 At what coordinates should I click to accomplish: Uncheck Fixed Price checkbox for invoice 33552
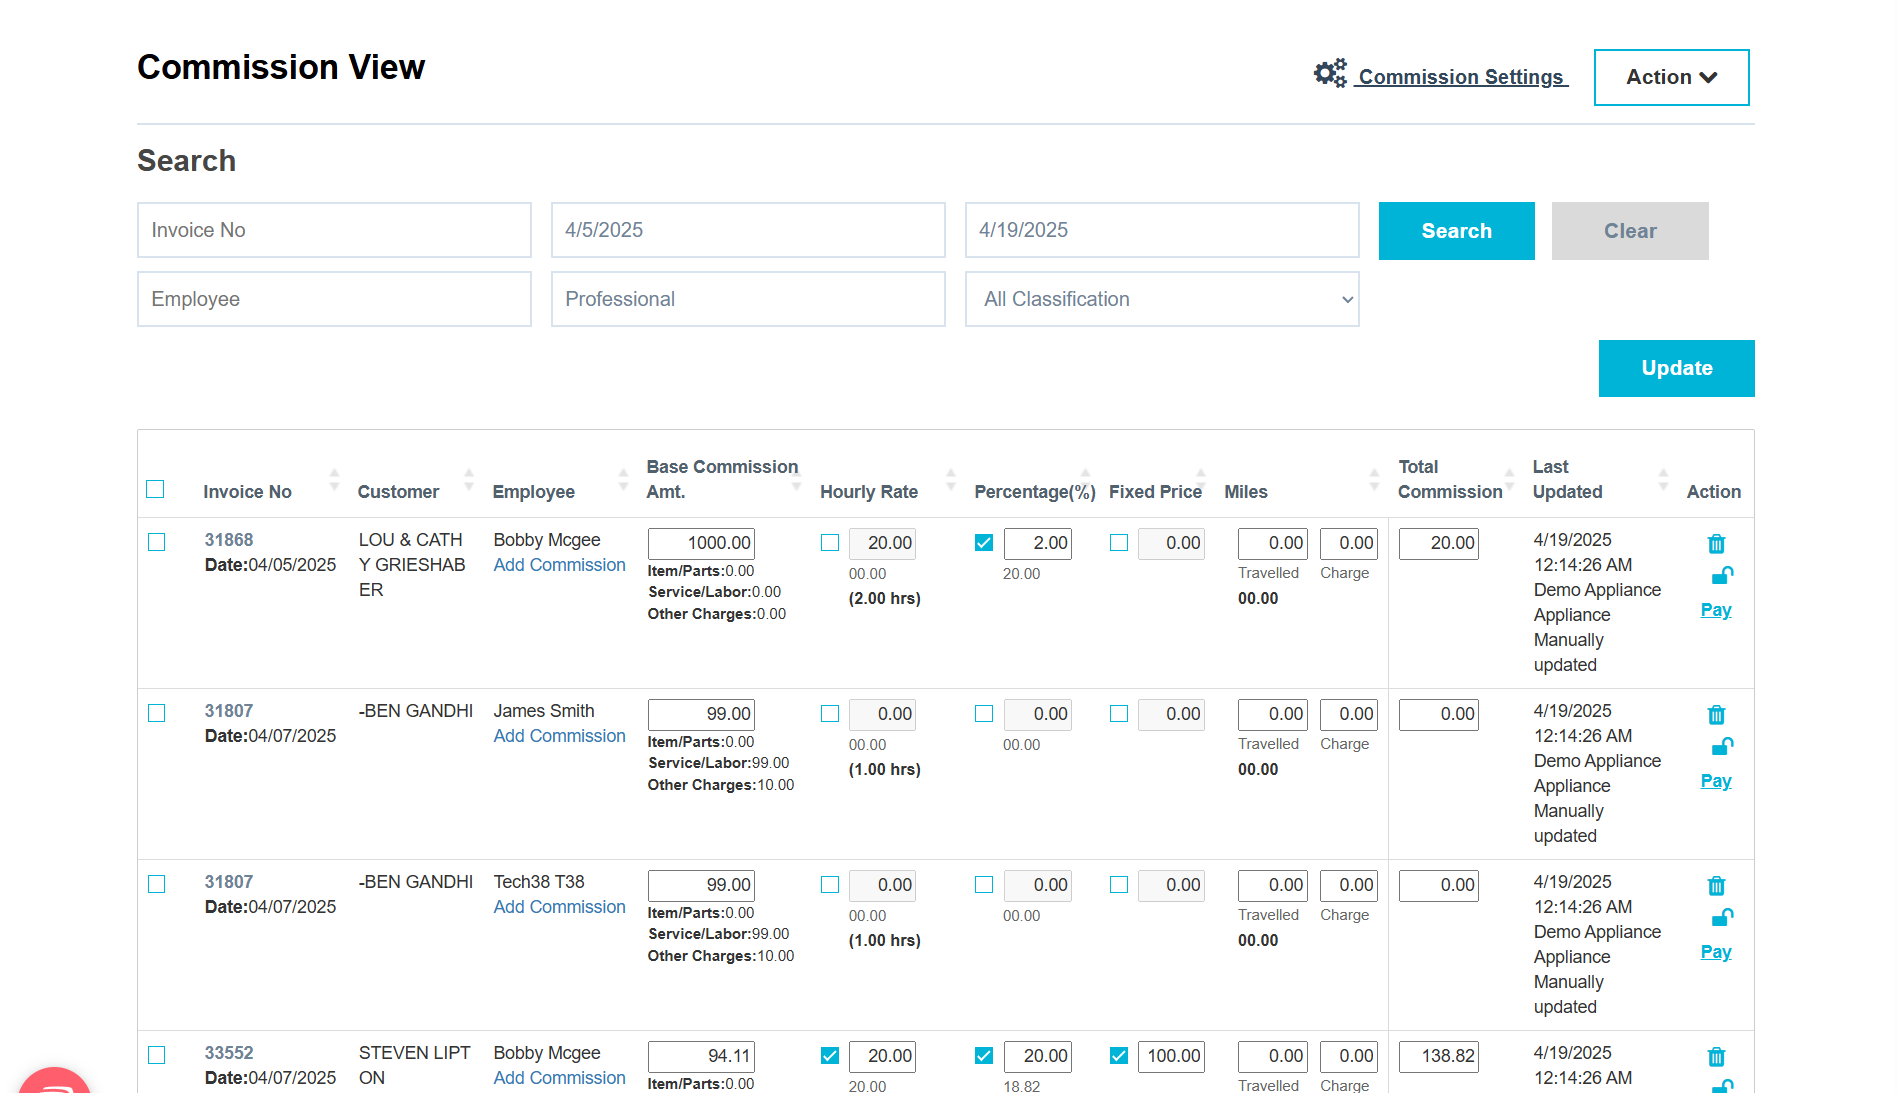pyautogui.click(x=1119, y=1056)
